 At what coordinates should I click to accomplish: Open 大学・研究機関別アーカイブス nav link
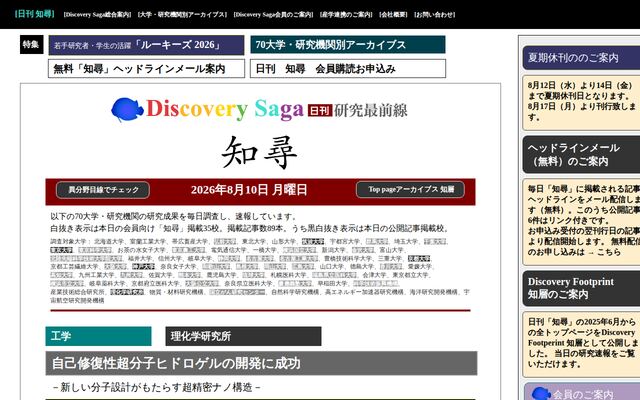tap(182, 15)
